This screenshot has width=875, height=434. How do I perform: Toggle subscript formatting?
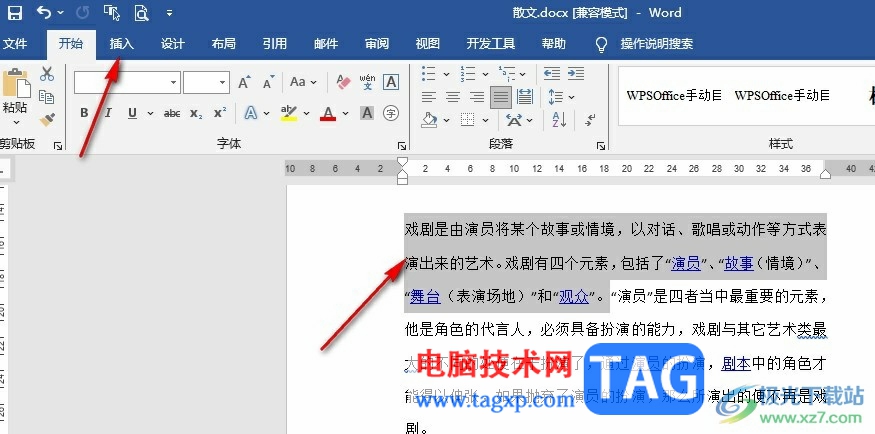coord(196,114)
